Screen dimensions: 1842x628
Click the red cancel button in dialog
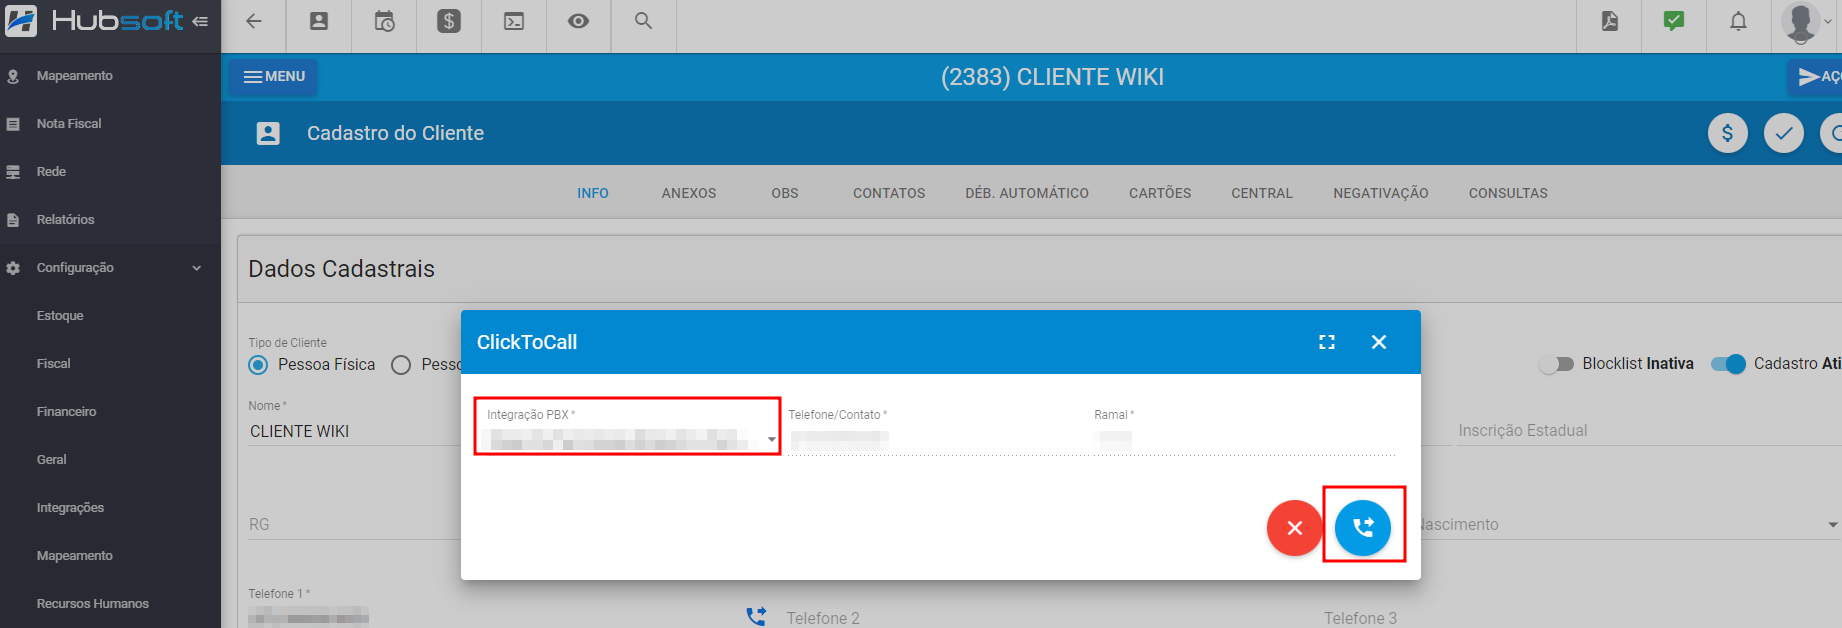[1294, 527]
